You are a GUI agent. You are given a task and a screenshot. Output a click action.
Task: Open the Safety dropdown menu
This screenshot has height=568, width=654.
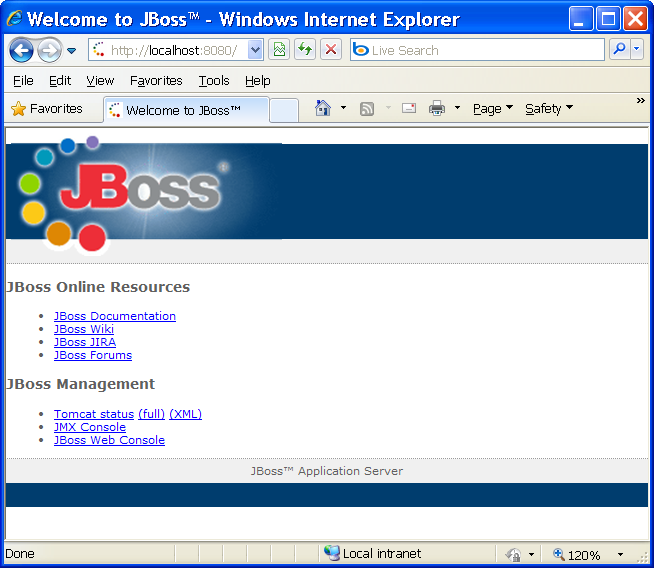point(549,109)
